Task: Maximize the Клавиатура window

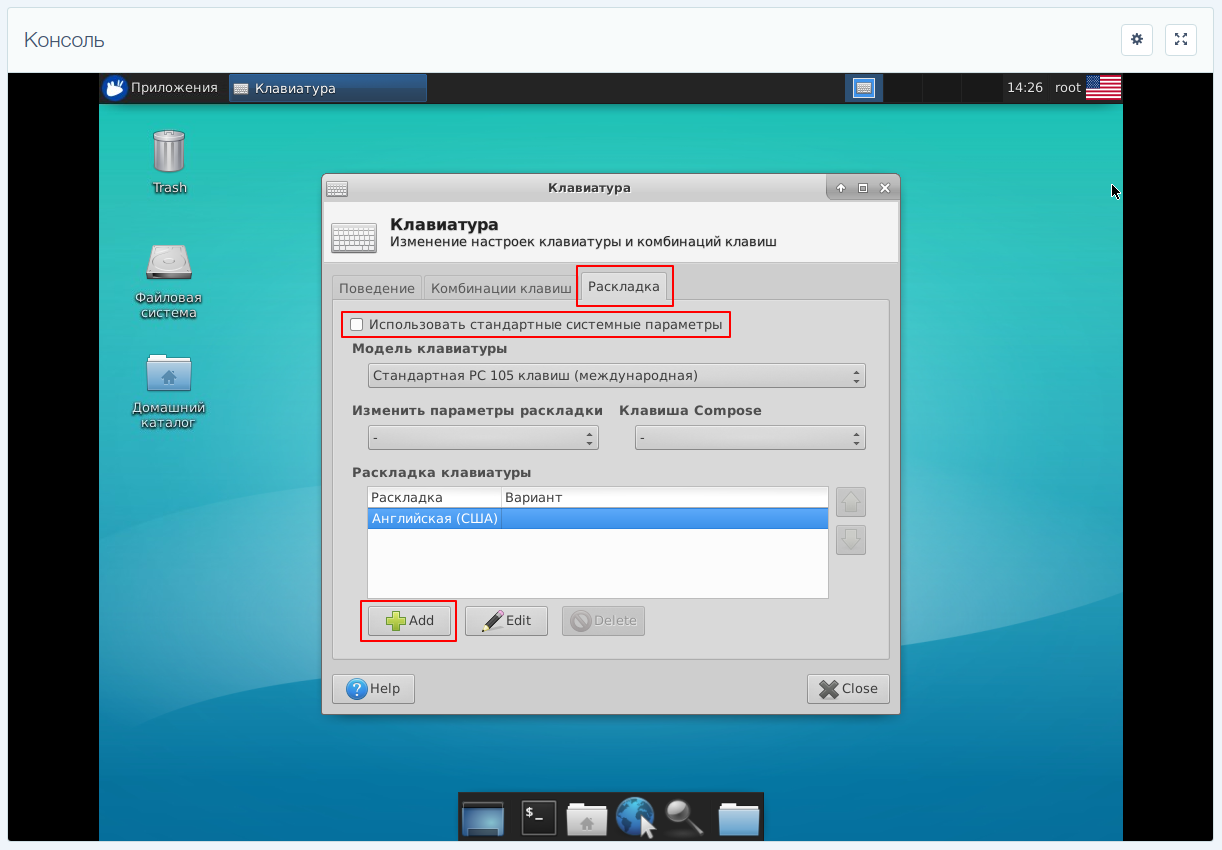Action: (863, 188)
